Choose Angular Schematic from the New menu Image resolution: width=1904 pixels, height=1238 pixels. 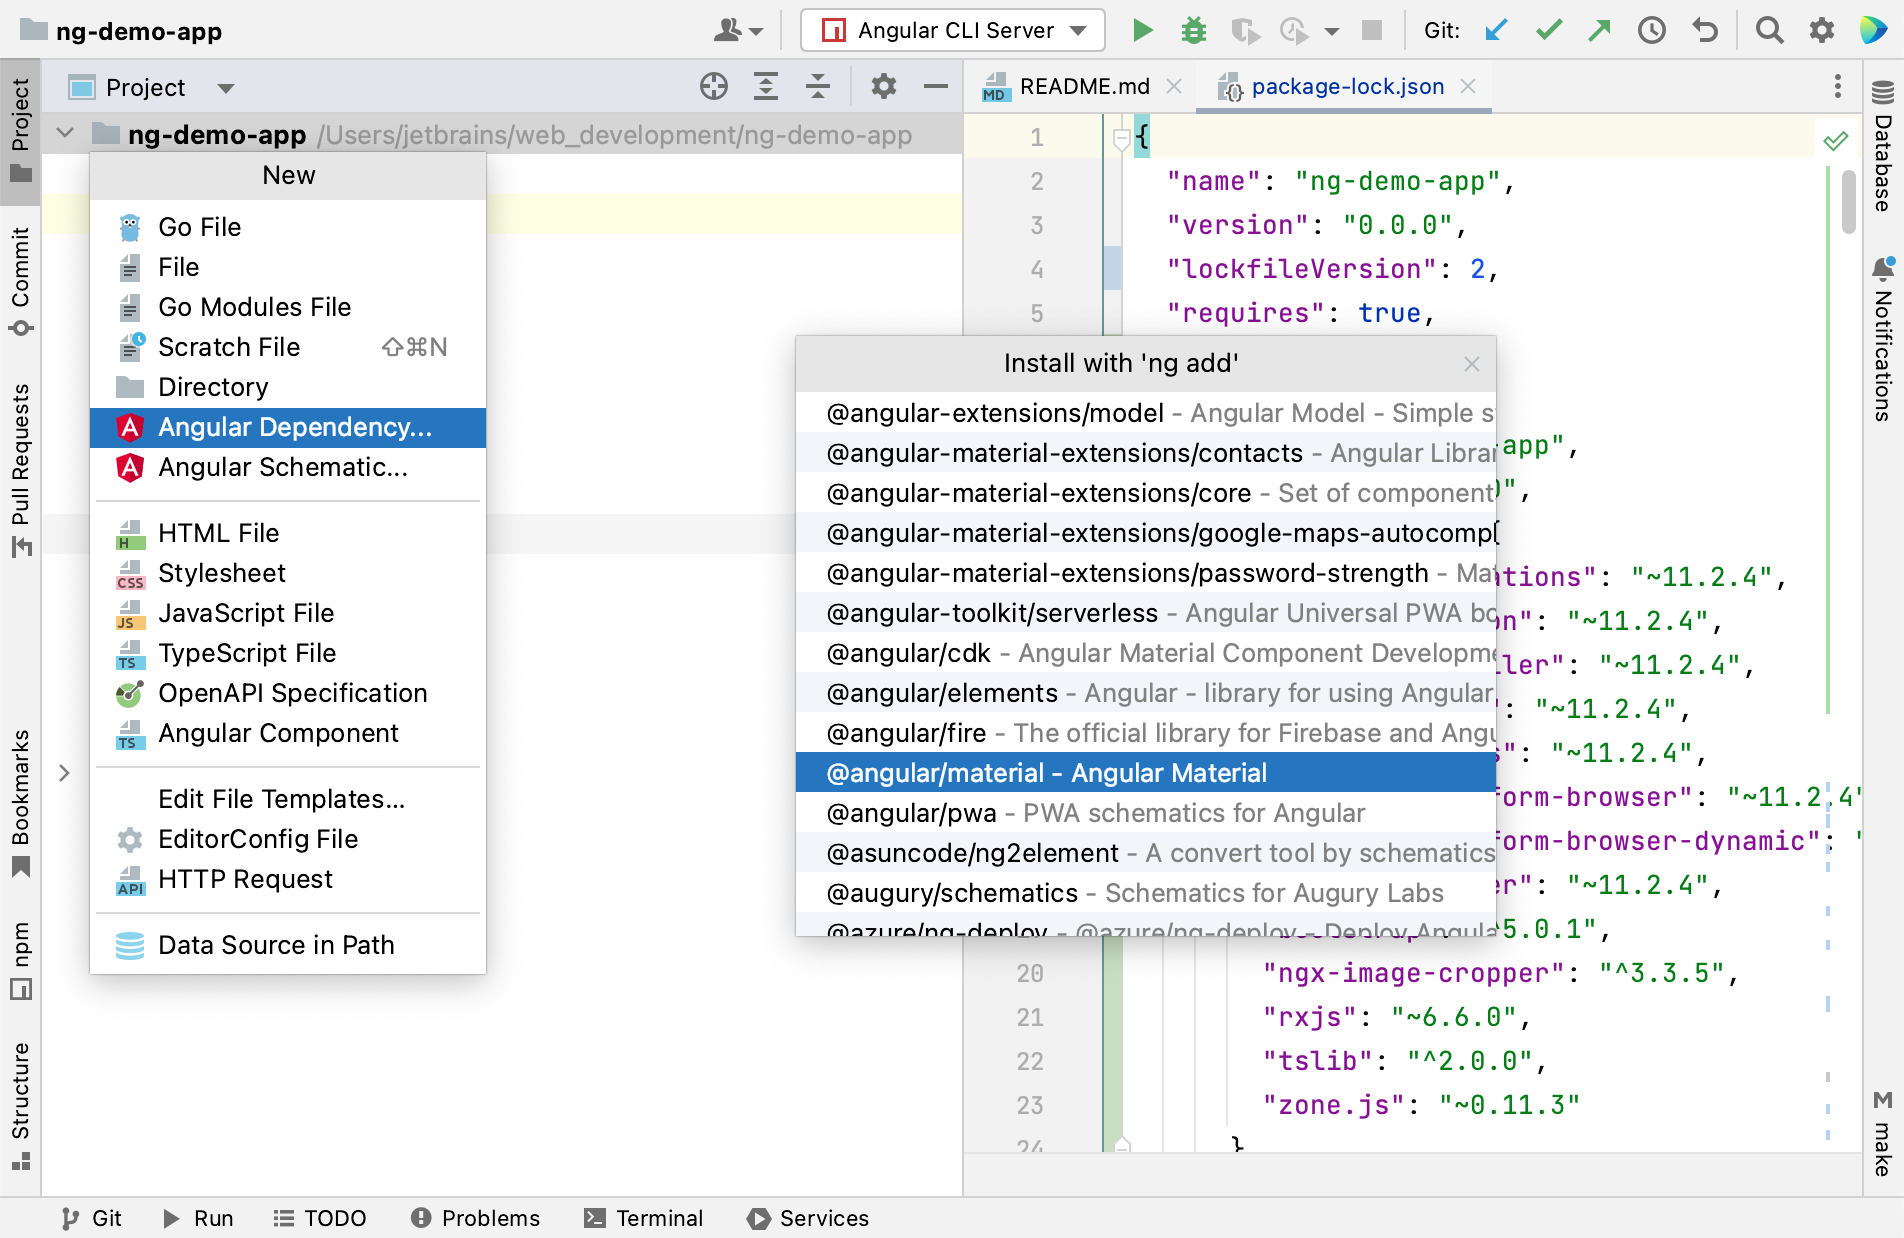click(x=283, y=467)
